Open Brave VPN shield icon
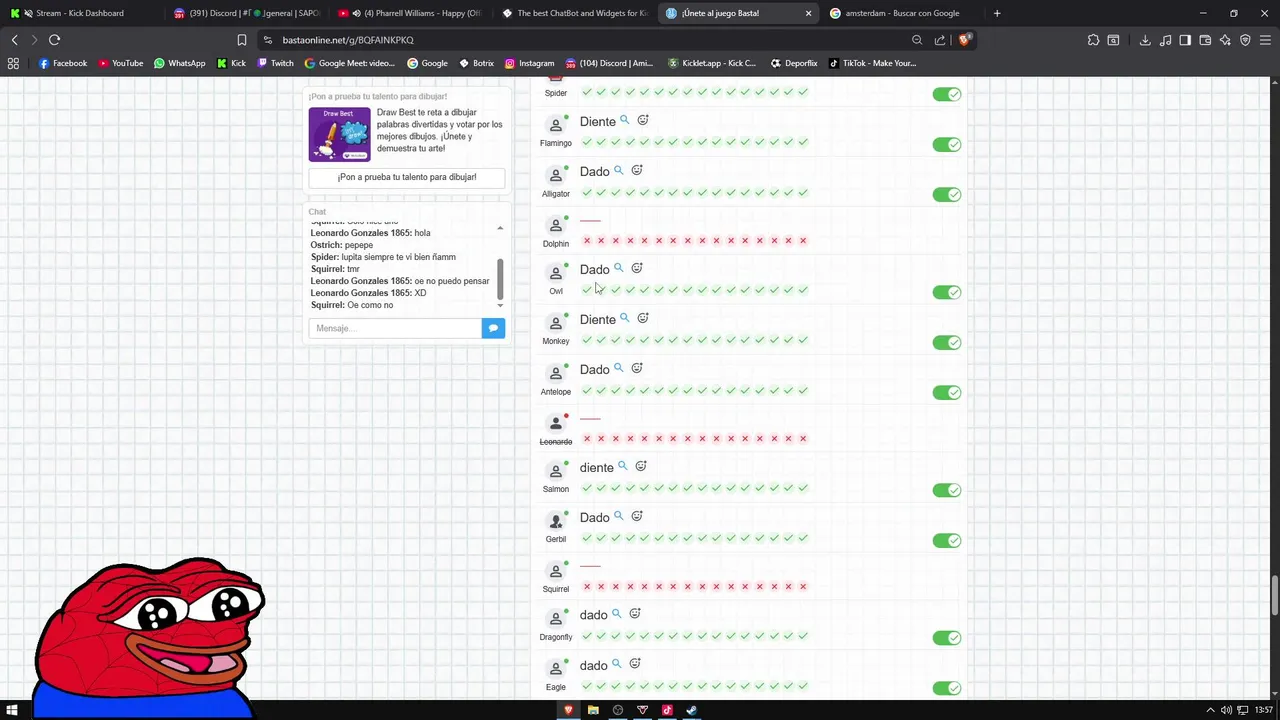Screen dimensions: 1280x720 pos(1245,40)
